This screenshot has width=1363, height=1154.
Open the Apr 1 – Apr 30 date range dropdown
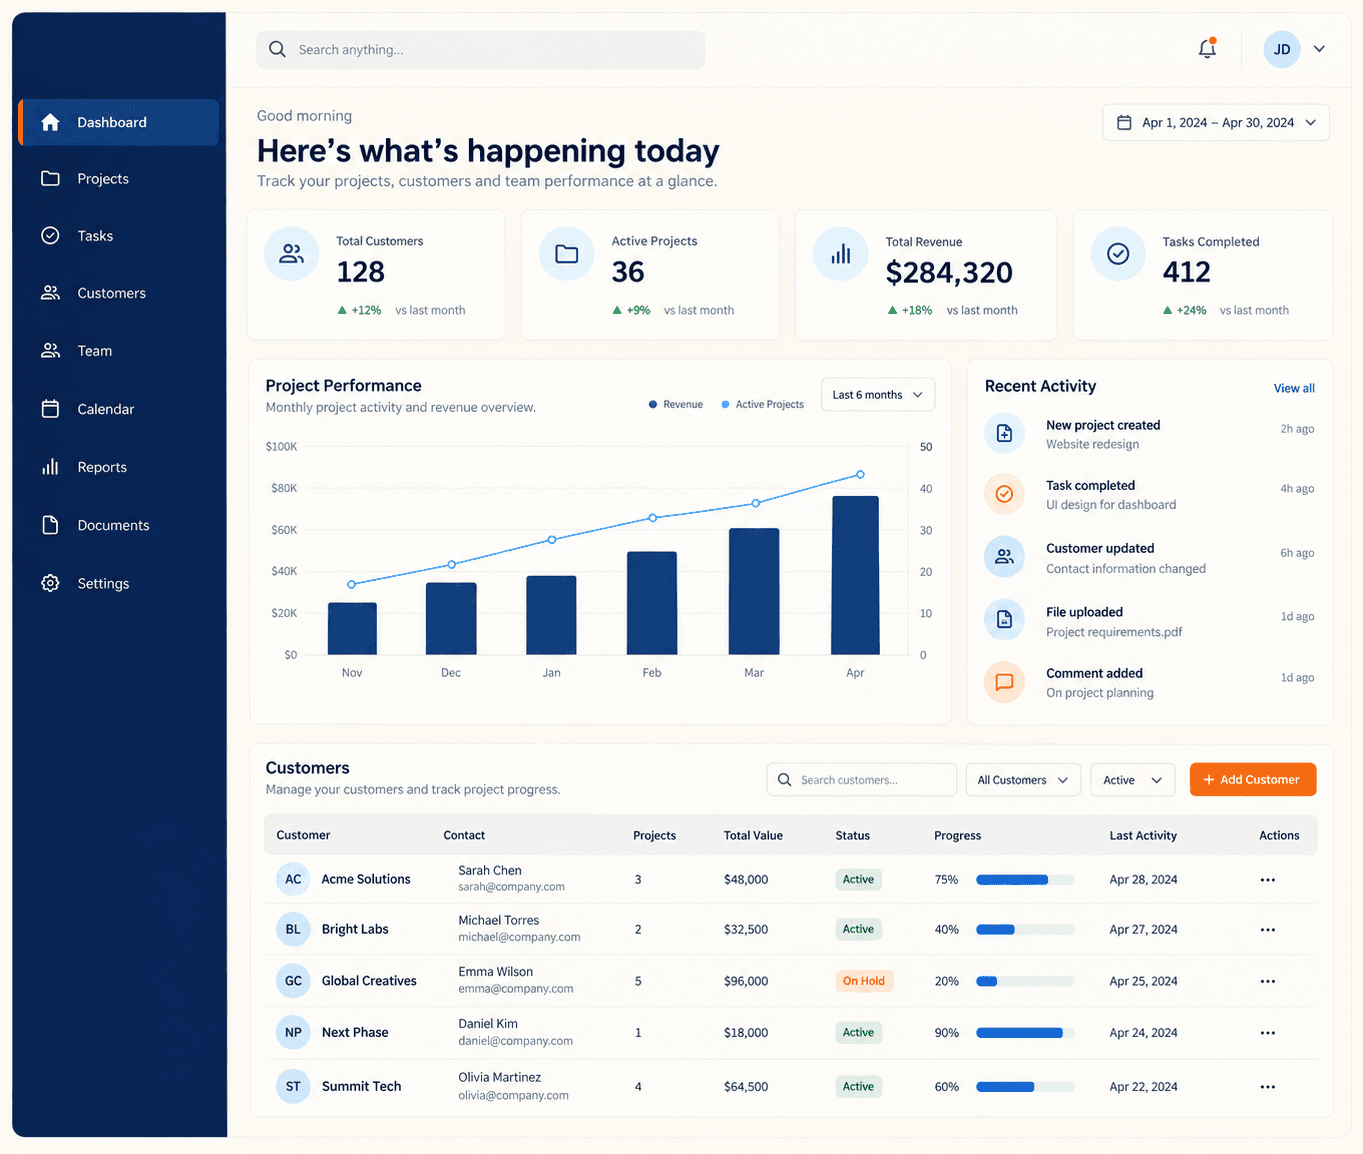(x=1216, y=122)
